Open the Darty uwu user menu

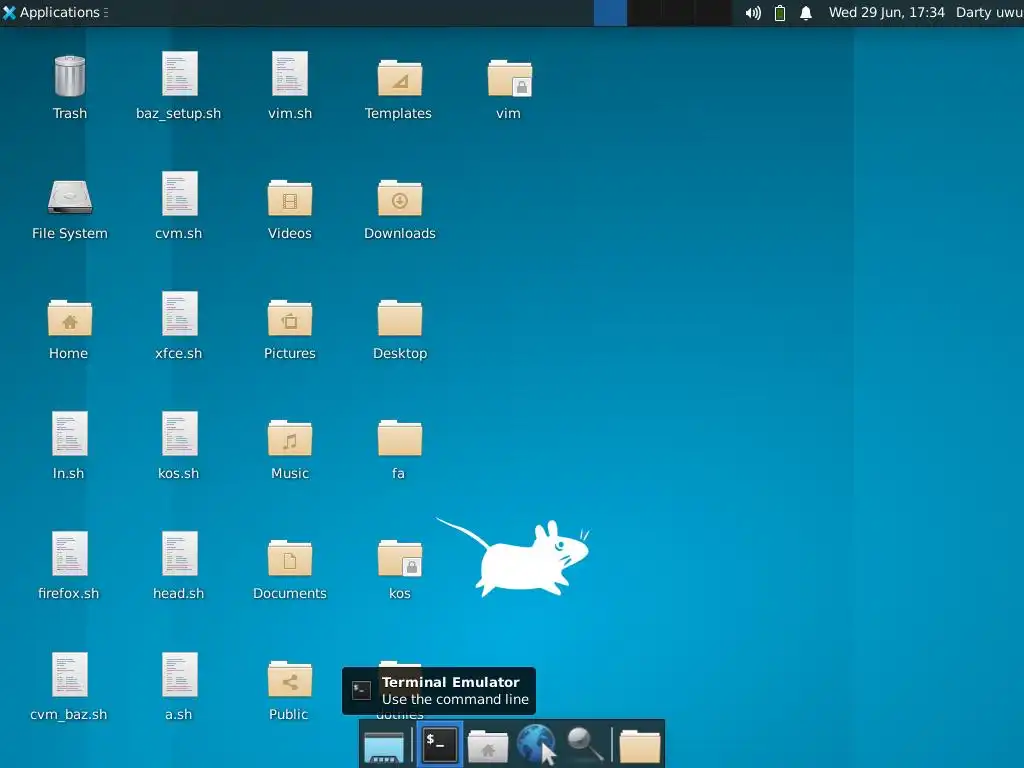pyautogui.click(x=989, y=12)
